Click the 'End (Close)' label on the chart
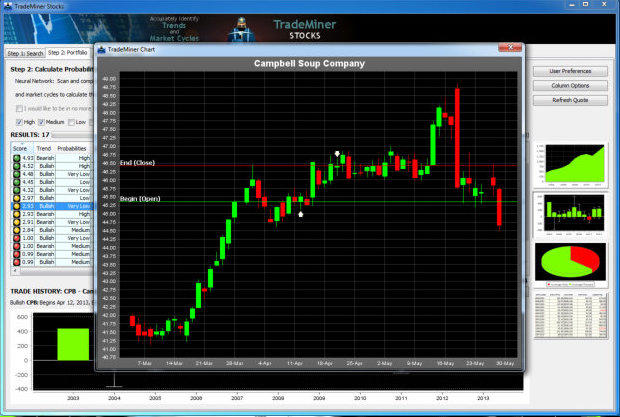This screenshot has height=417, width=620. 137,162
